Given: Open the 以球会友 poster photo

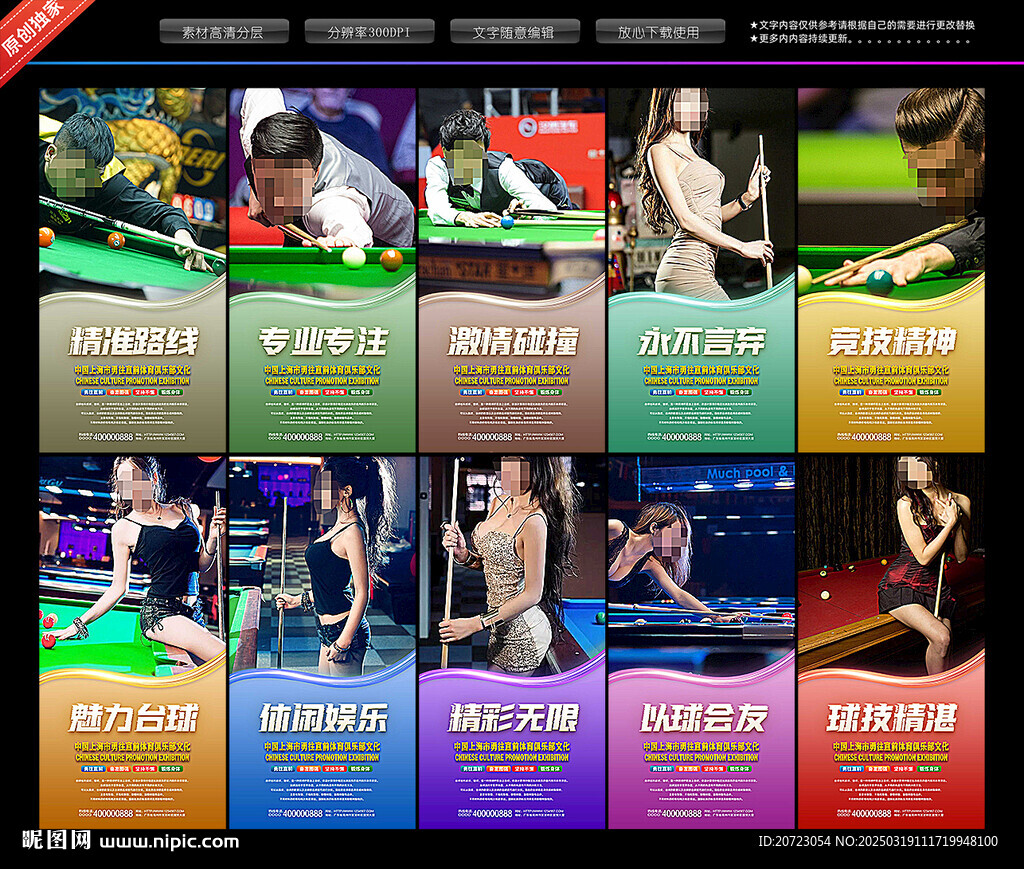Looking at the screenshot, I should click(701, 565).
